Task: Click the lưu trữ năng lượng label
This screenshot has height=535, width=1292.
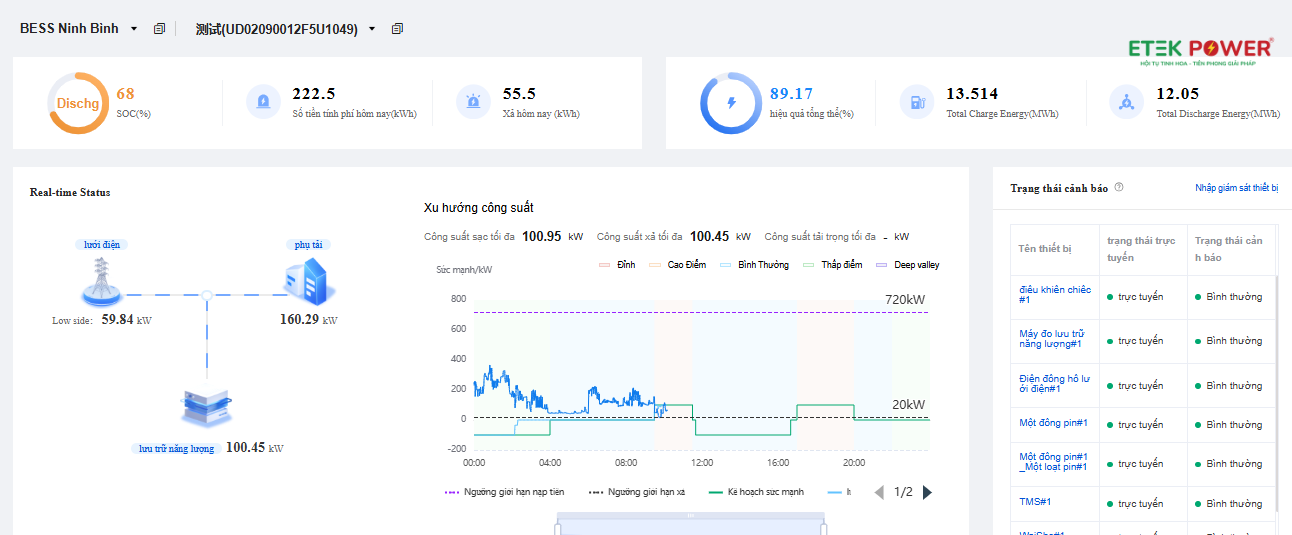Action: click(x=176, y=449)
